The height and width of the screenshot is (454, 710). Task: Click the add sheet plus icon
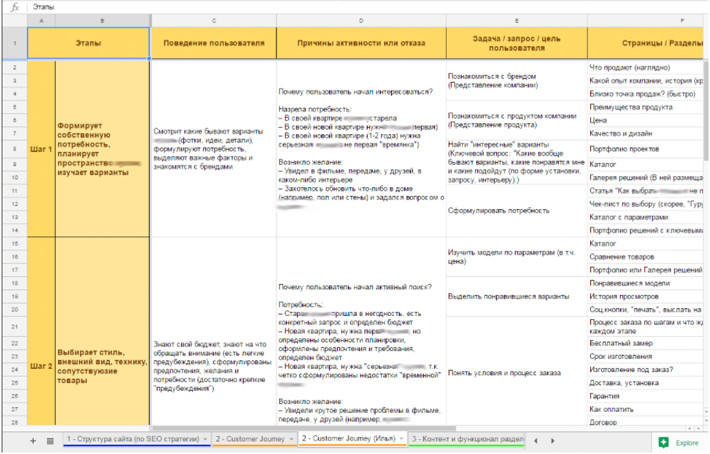(33, 440)
